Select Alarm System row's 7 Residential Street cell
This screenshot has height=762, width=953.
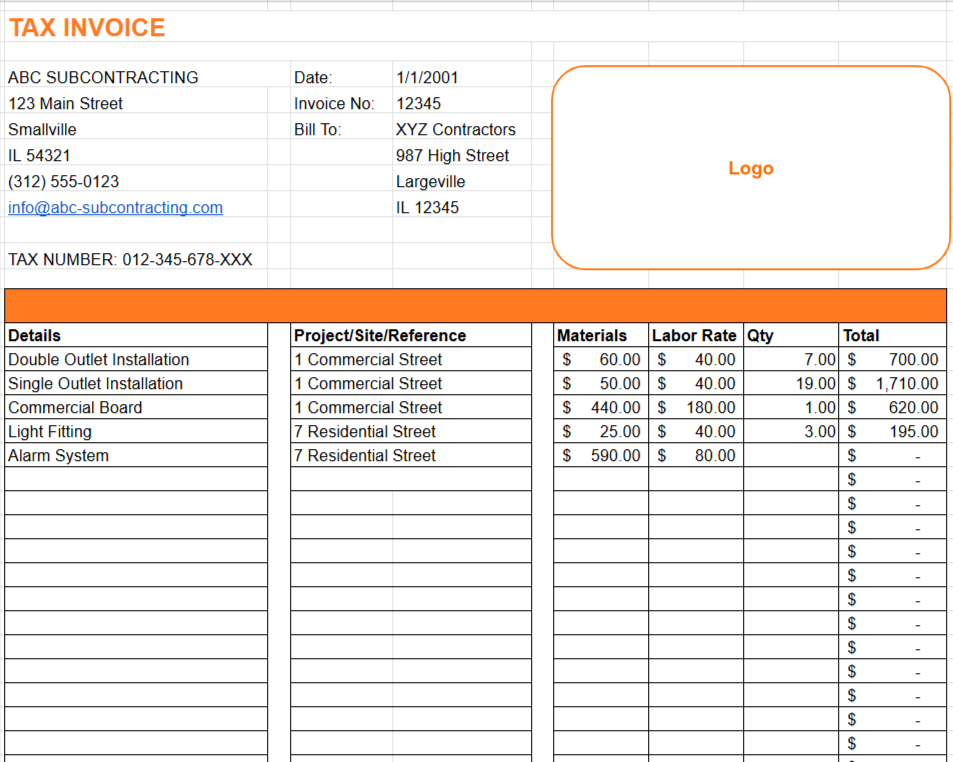click(x=411, y=455)
